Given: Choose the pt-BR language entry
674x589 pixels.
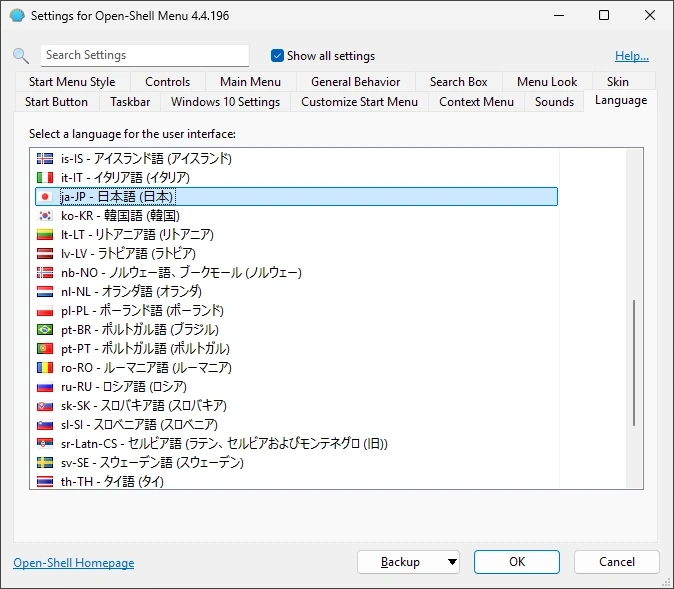Looking at the screenshot, I should click(297, 329).
